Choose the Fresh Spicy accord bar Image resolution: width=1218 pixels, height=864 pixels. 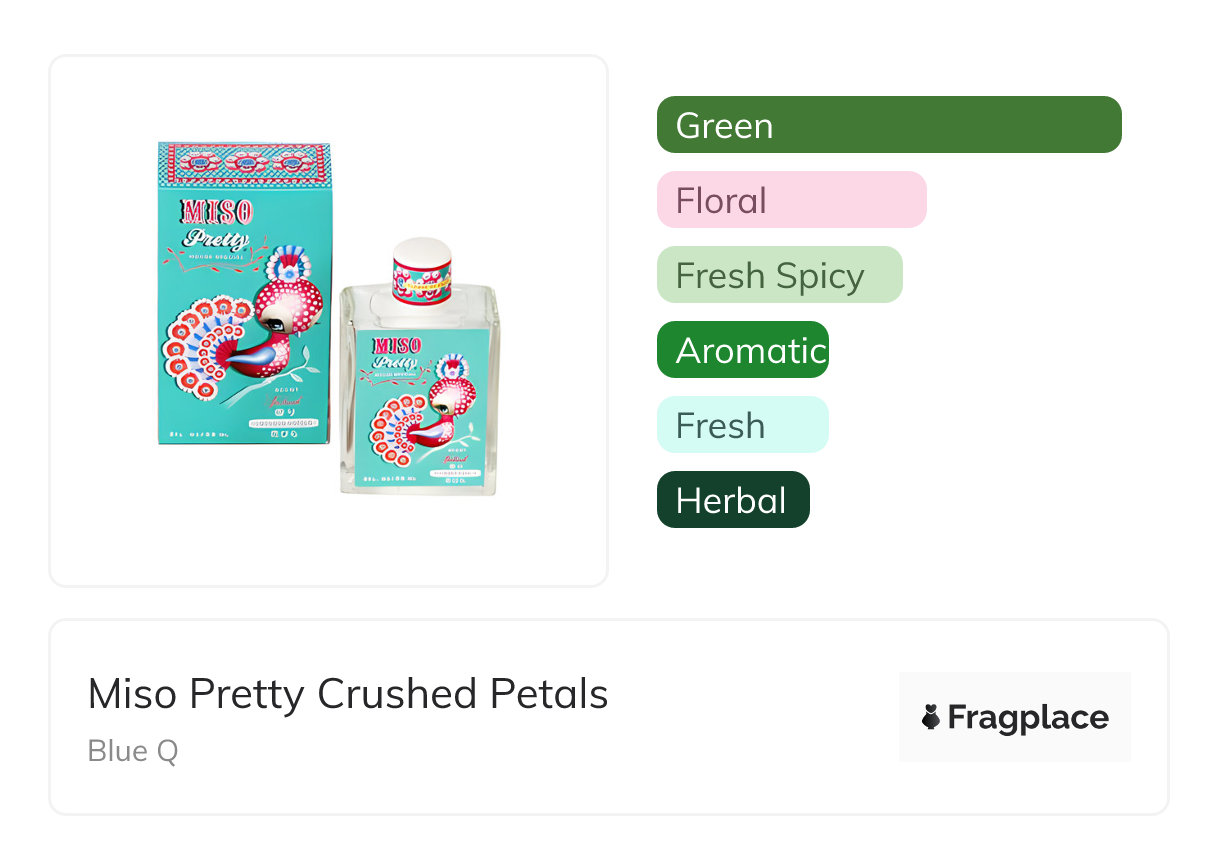tap(779, 275)
